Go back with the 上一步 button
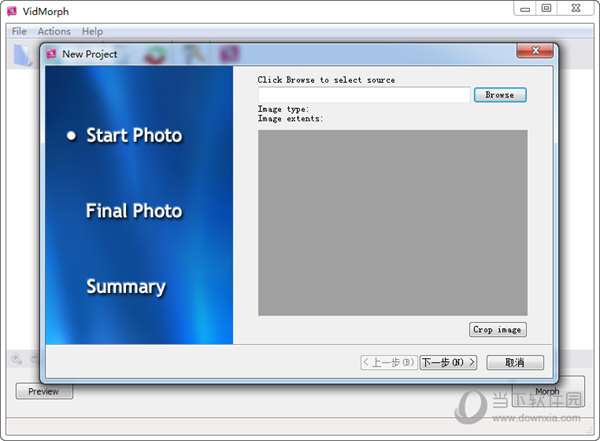This screenshot has width=600, height=441. tap(388, 362)
